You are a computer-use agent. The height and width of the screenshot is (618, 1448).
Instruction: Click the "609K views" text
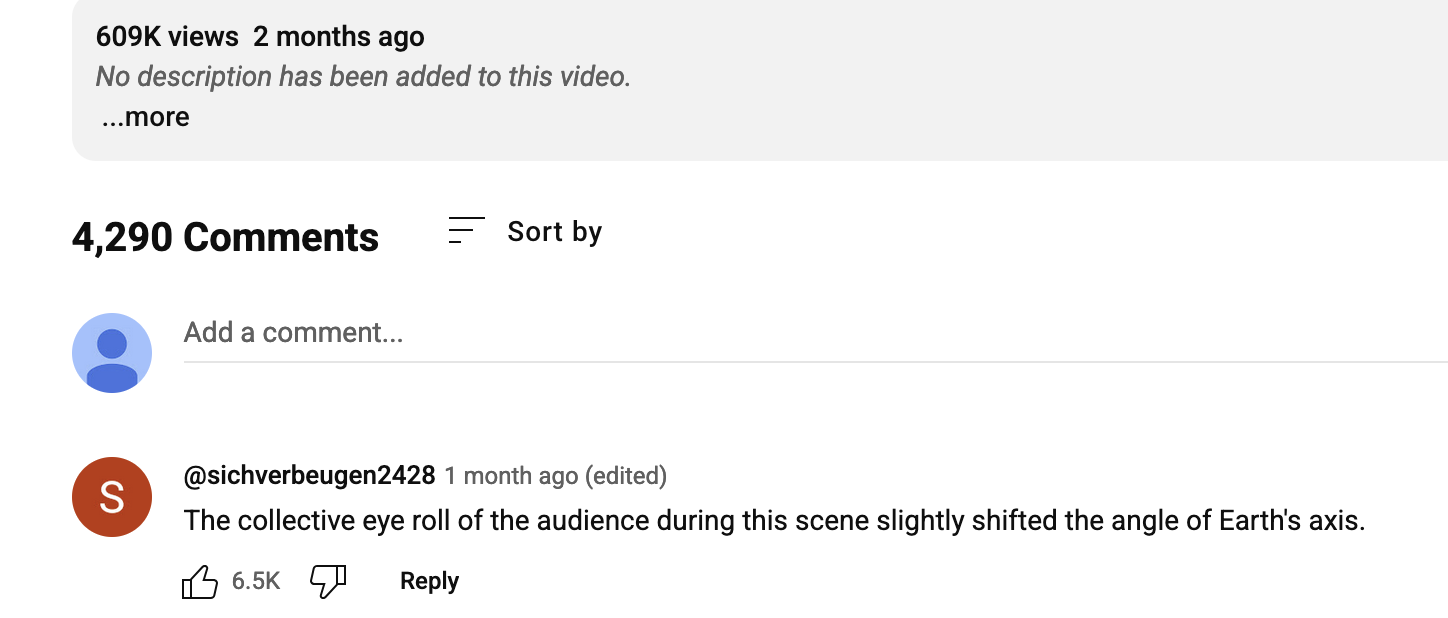click(x=167, y=37)
